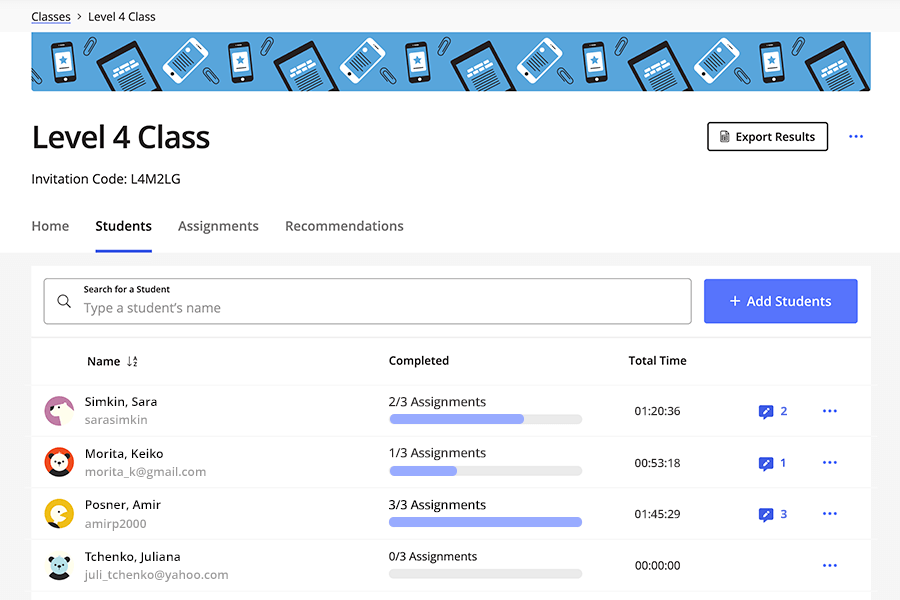Go to the Home tab

[x=50, y=226]
